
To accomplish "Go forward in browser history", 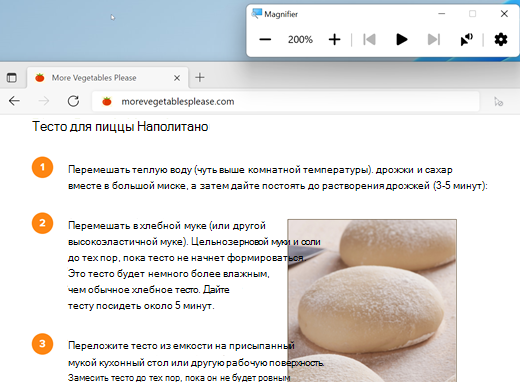I will pyautogui.click(x=44, y=101).
